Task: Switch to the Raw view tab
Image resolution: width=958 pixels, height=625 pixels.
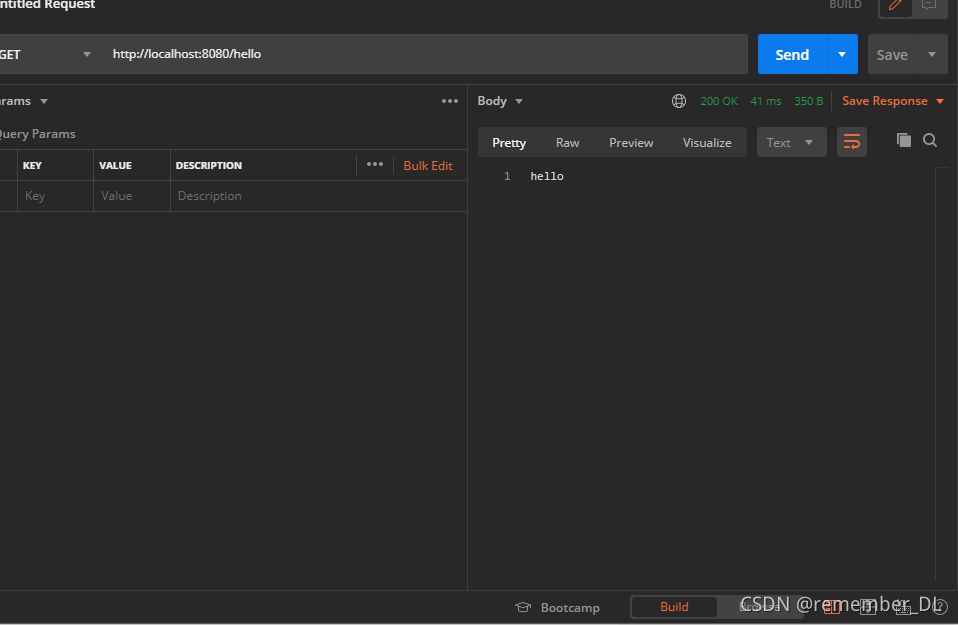Action: pyautogui.click(x=567, y=142)
